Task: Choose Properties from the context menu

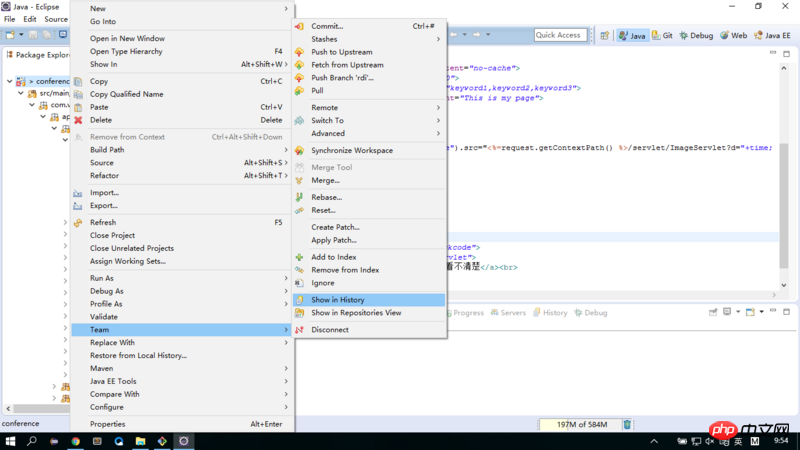Action: (x=107, y=424)
